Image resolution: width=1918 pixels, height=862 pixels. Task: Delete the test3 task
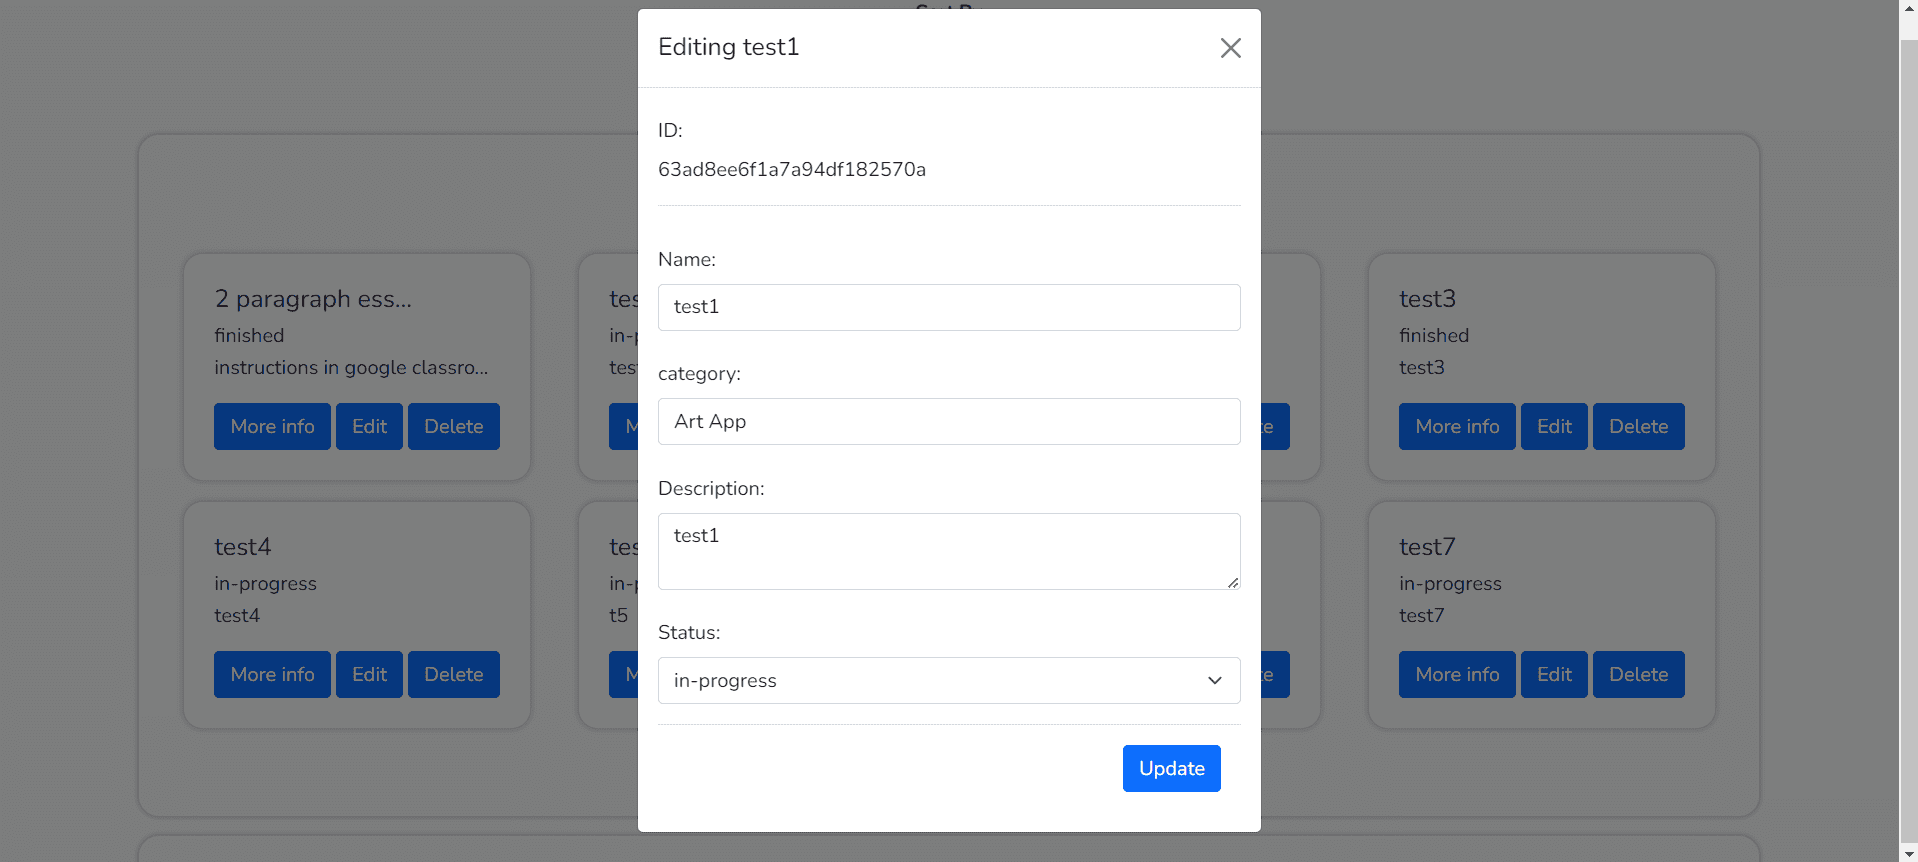click(1637, 427)
